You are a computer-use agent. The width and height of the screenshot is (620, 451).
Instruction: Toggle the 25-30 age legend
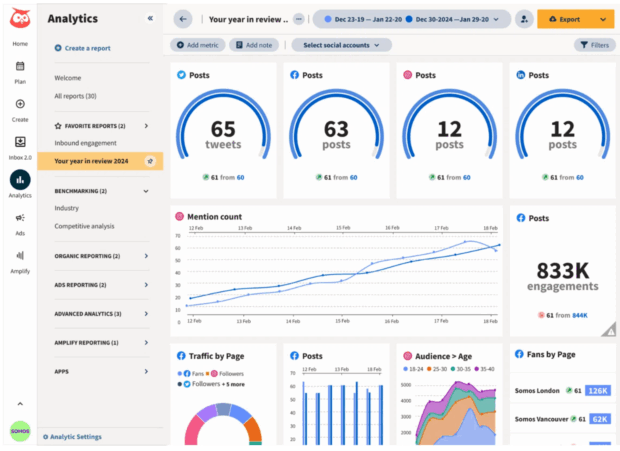point(437,369)
